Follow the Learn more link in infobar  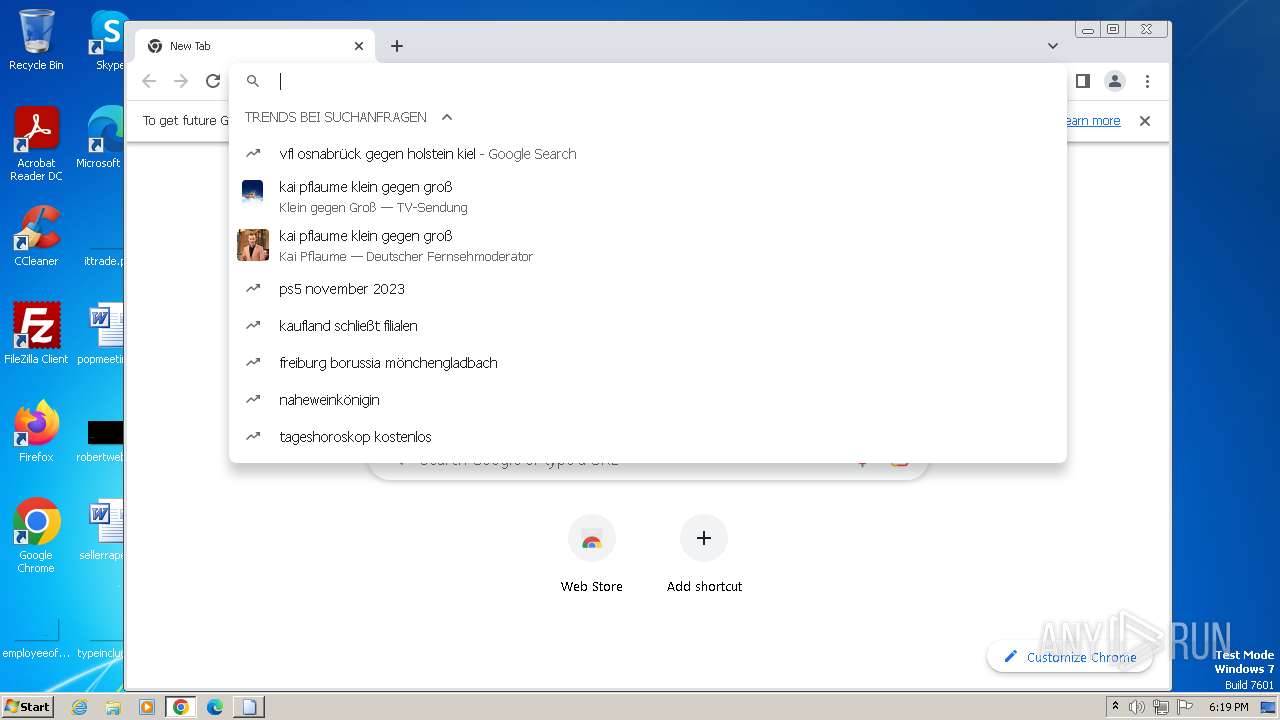pyautogui.click(x=1093, y=121)
